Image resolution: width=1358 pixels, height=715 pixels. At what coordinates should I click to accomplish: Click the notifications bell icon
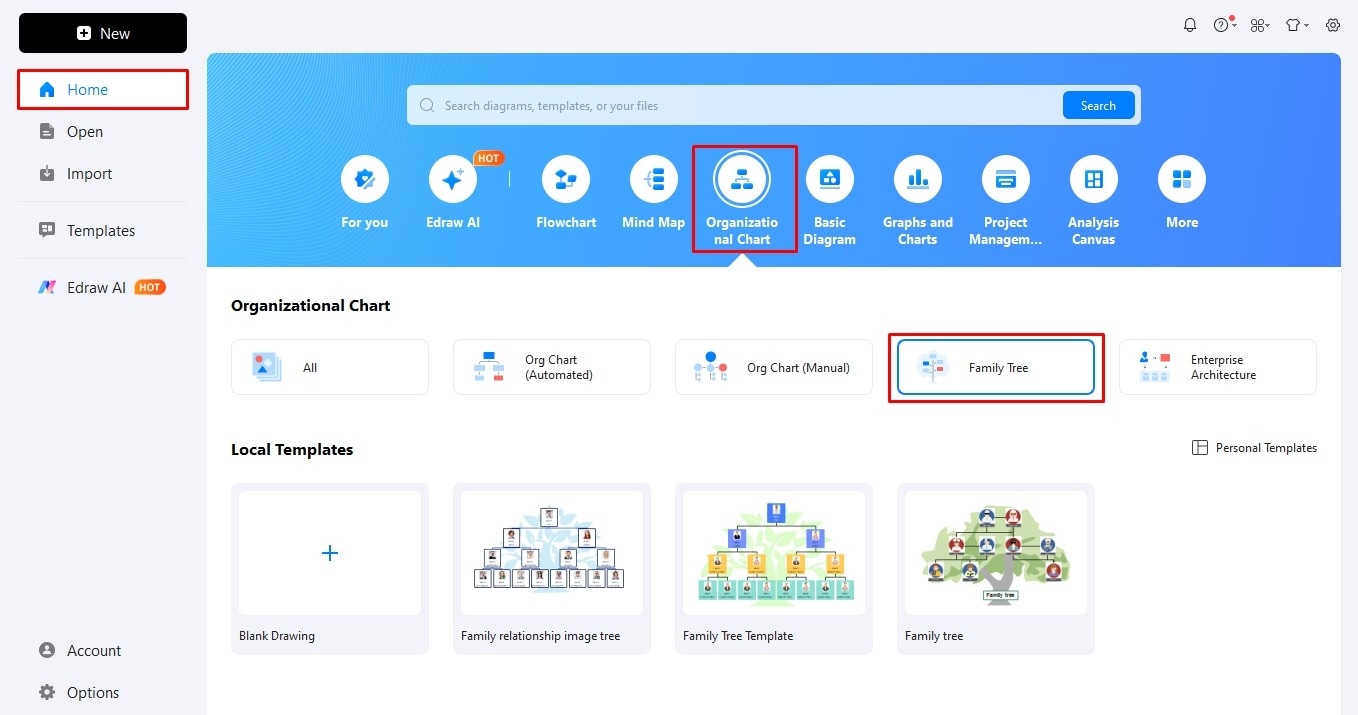pyautogui.click(x=1190, y=25)
